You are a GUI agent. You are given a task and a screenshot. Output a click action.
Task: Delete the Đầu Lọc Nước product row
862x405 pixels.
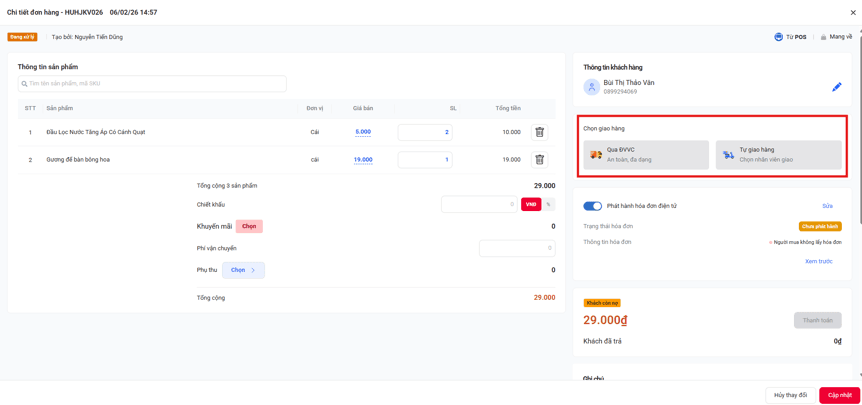(x=540, y=132)
